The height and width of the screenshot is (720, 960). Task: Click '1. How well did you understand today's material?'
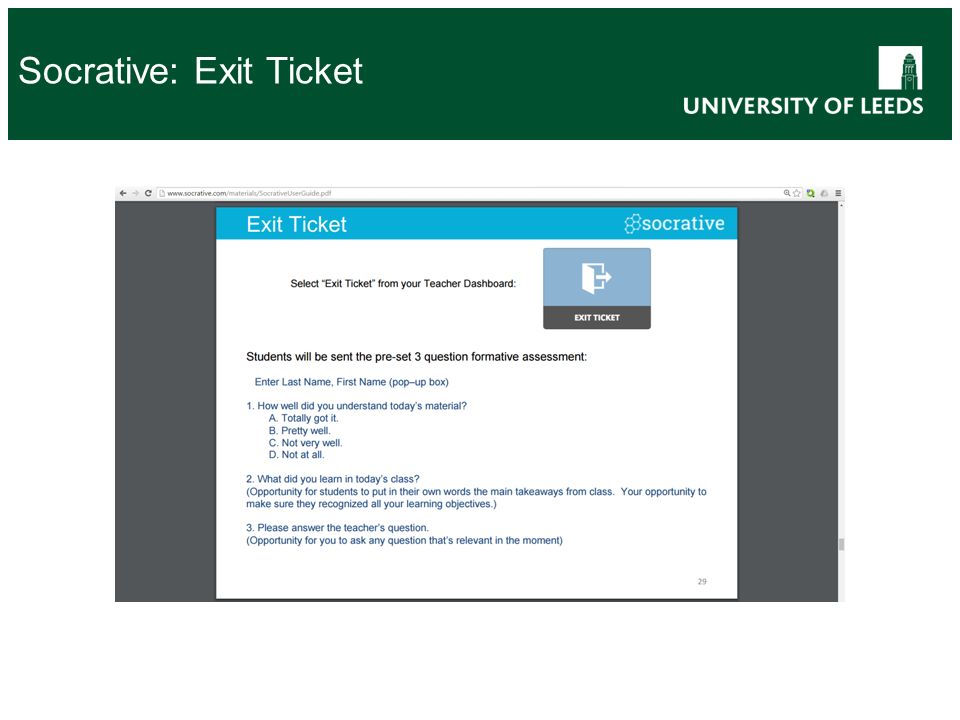(x=356, y=406)
